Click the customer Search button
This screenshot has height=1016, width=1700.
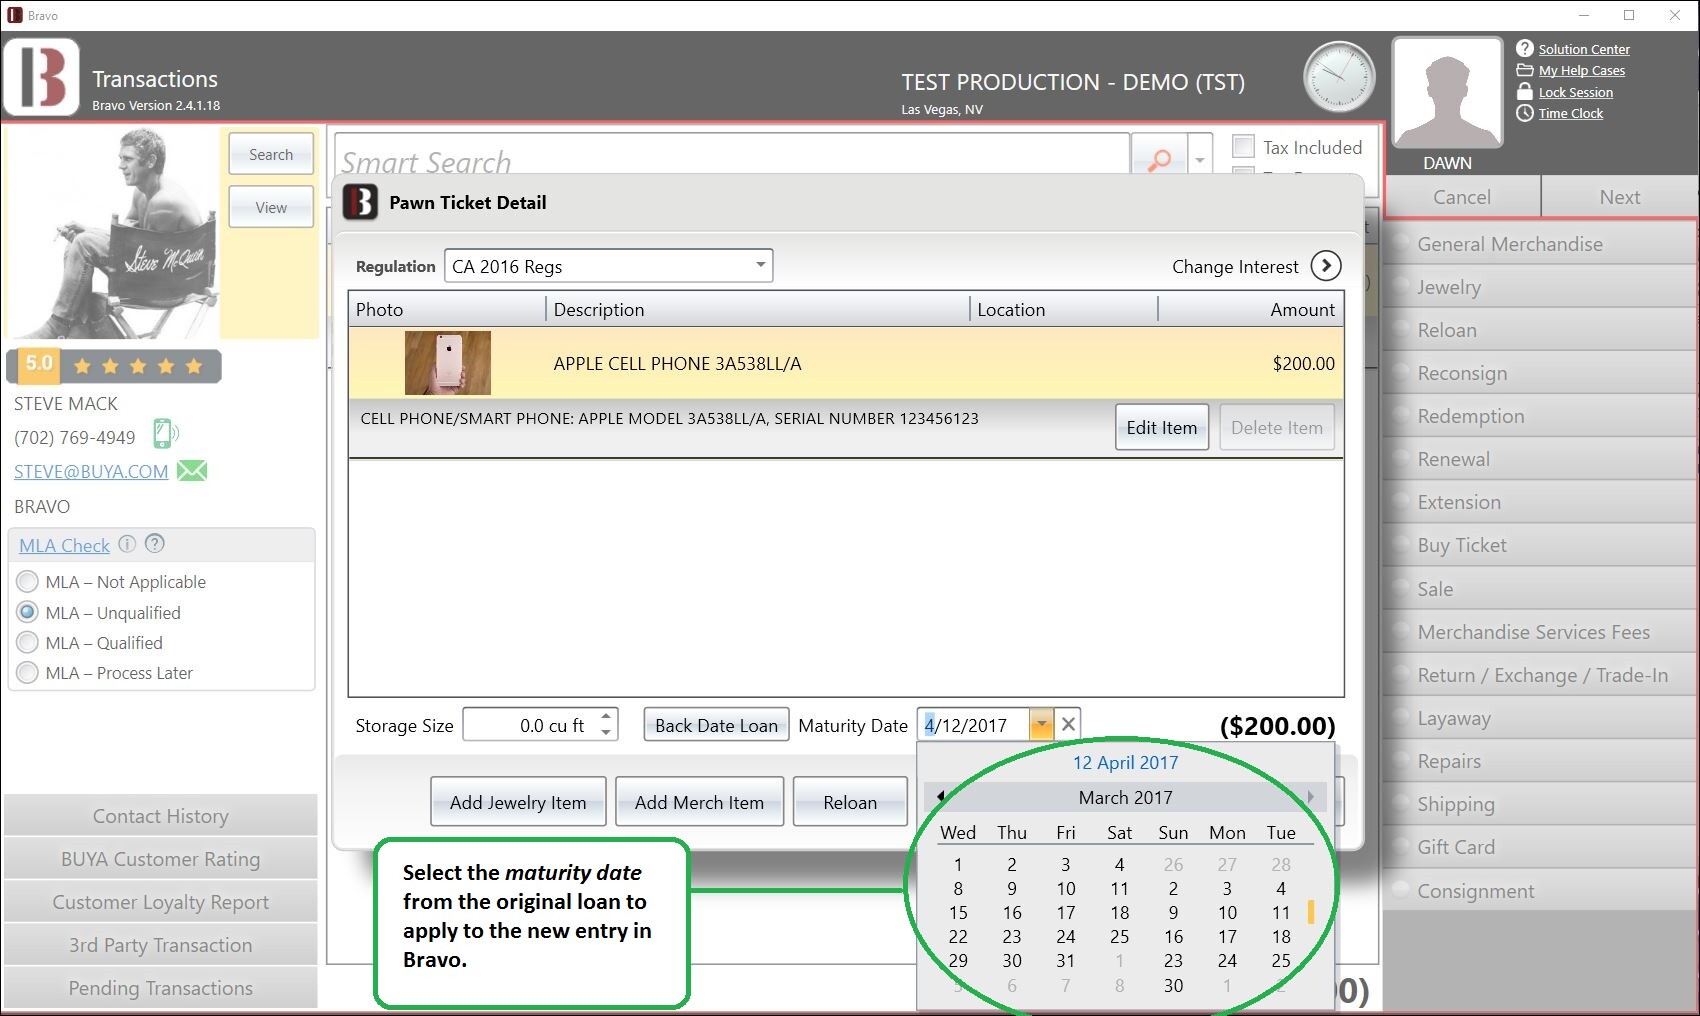click(271, 154)
